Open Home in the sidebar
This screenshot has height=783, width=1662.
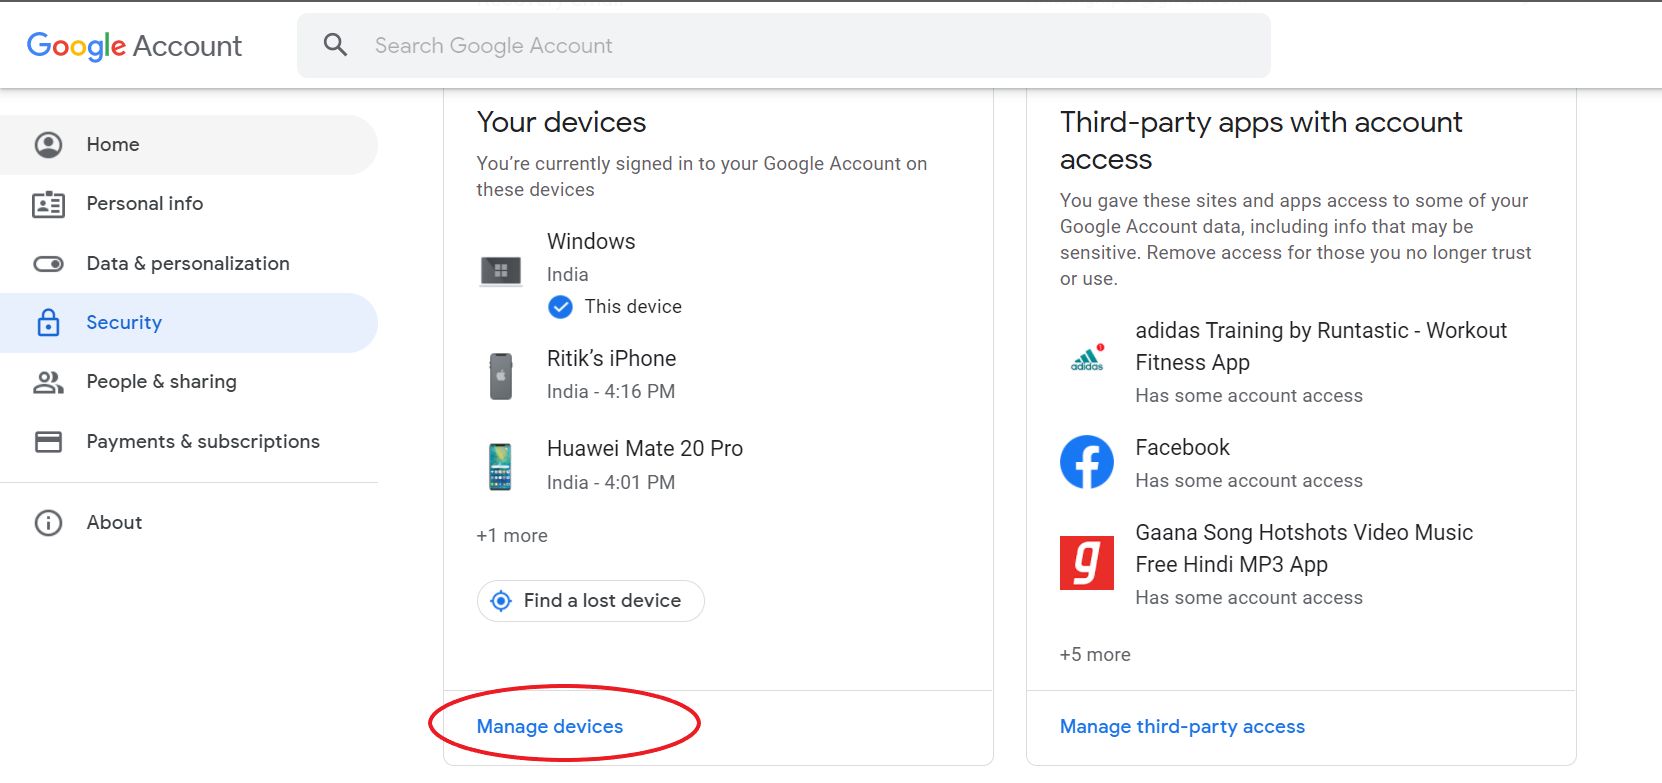[x=188, y=145]
